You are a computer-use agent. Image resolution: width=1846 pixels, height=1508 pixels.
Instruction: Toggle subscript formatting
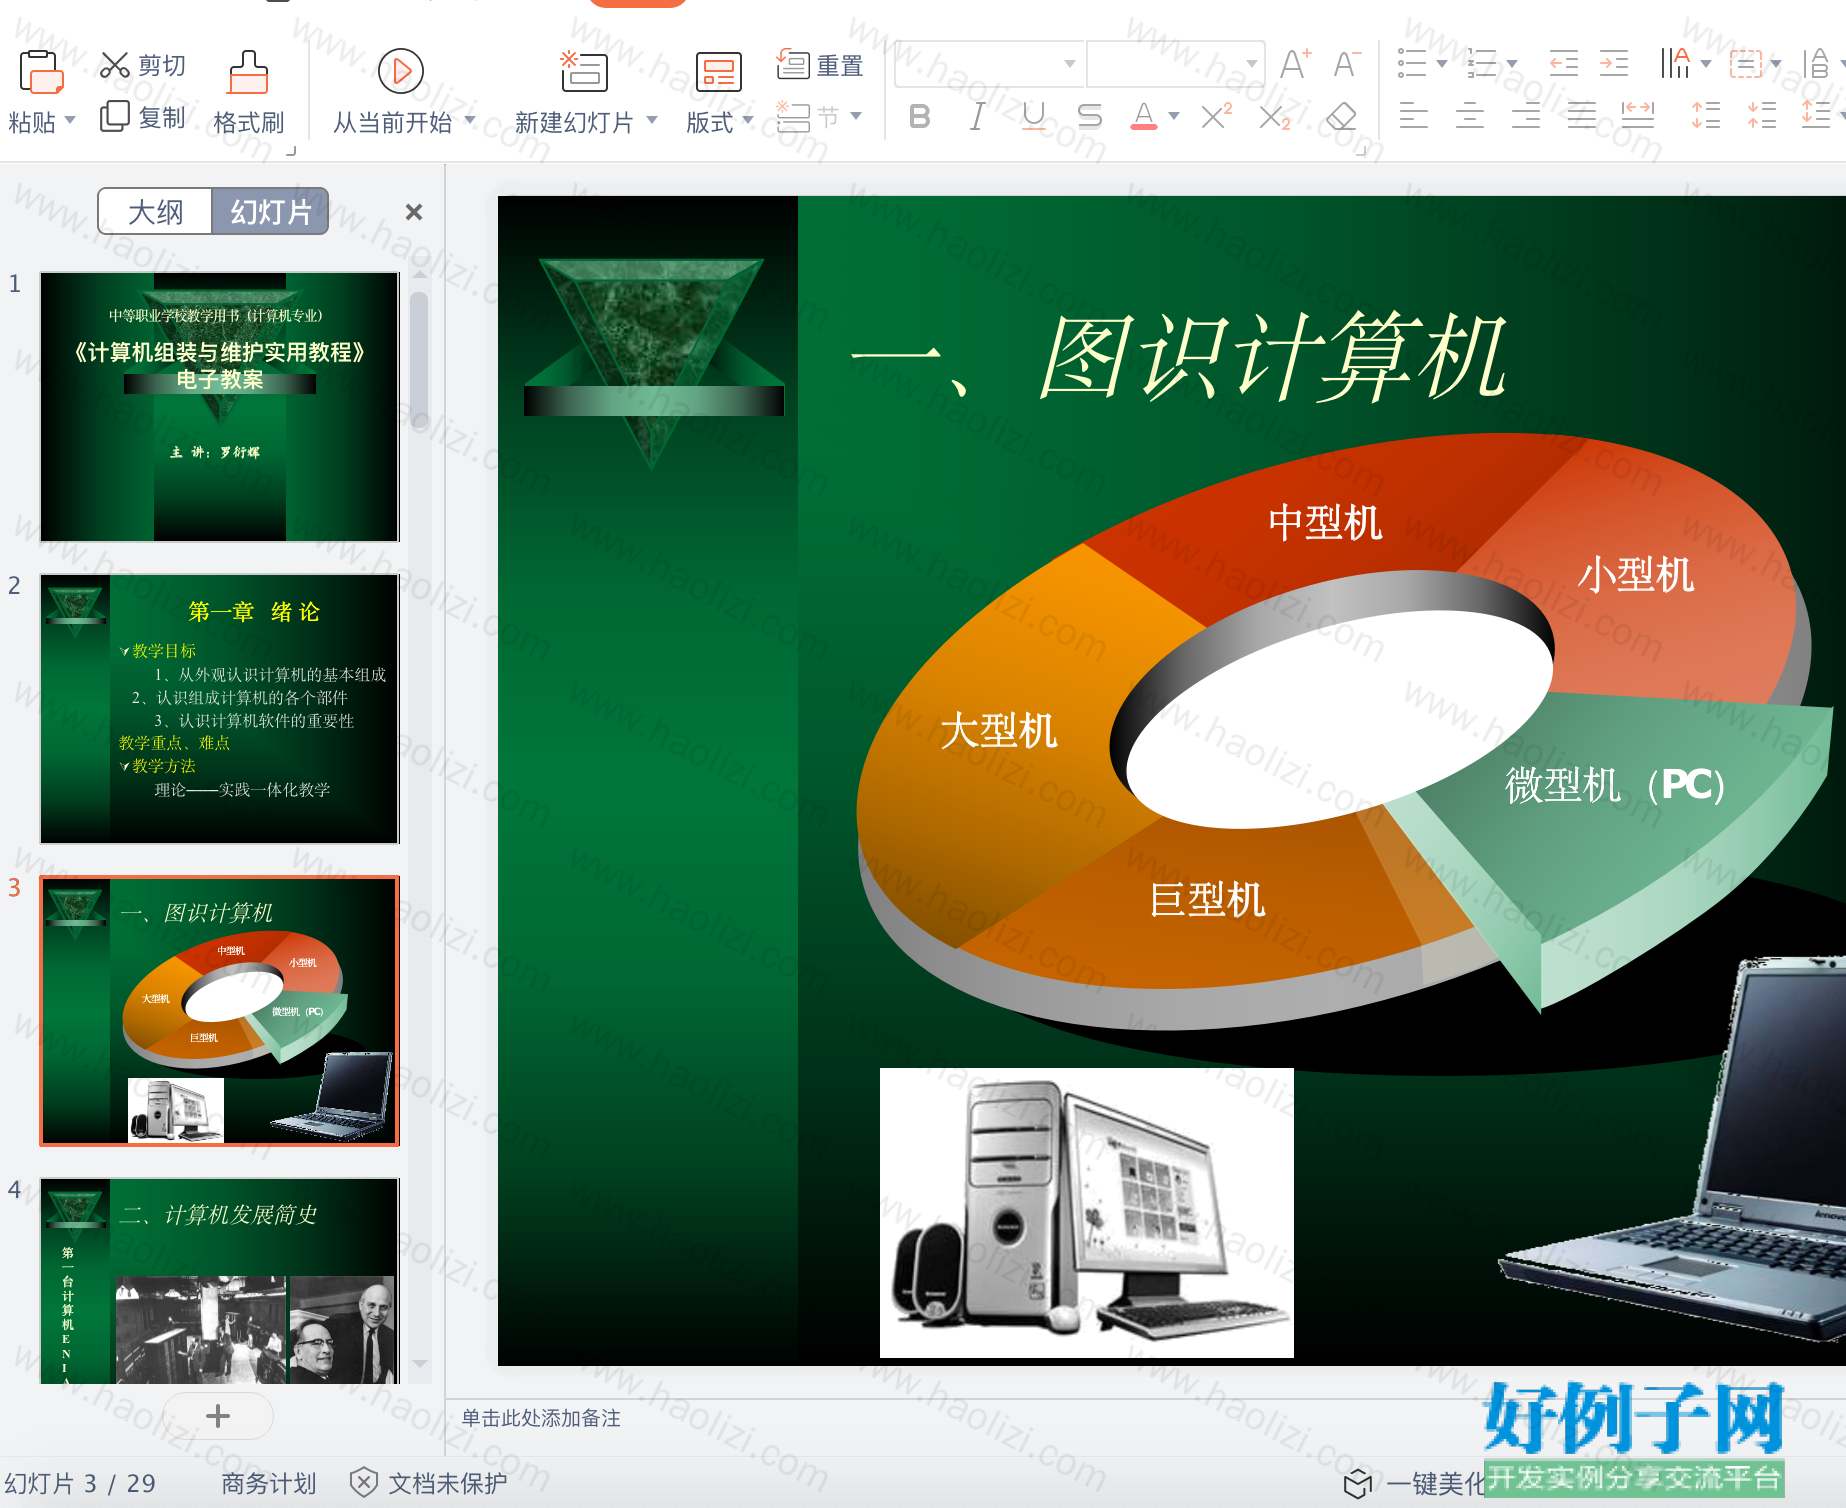pyautogui.click(x=1274, y=117)
